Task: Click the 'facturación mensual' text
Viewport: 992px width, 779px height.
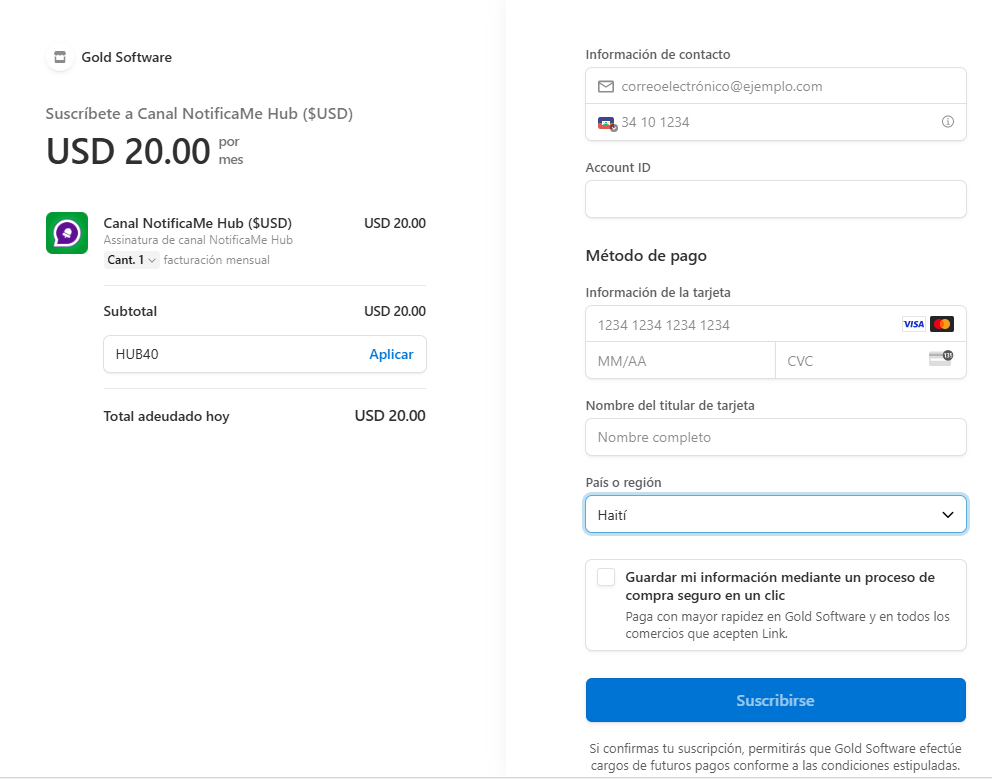Action: (x=216, y=260)
